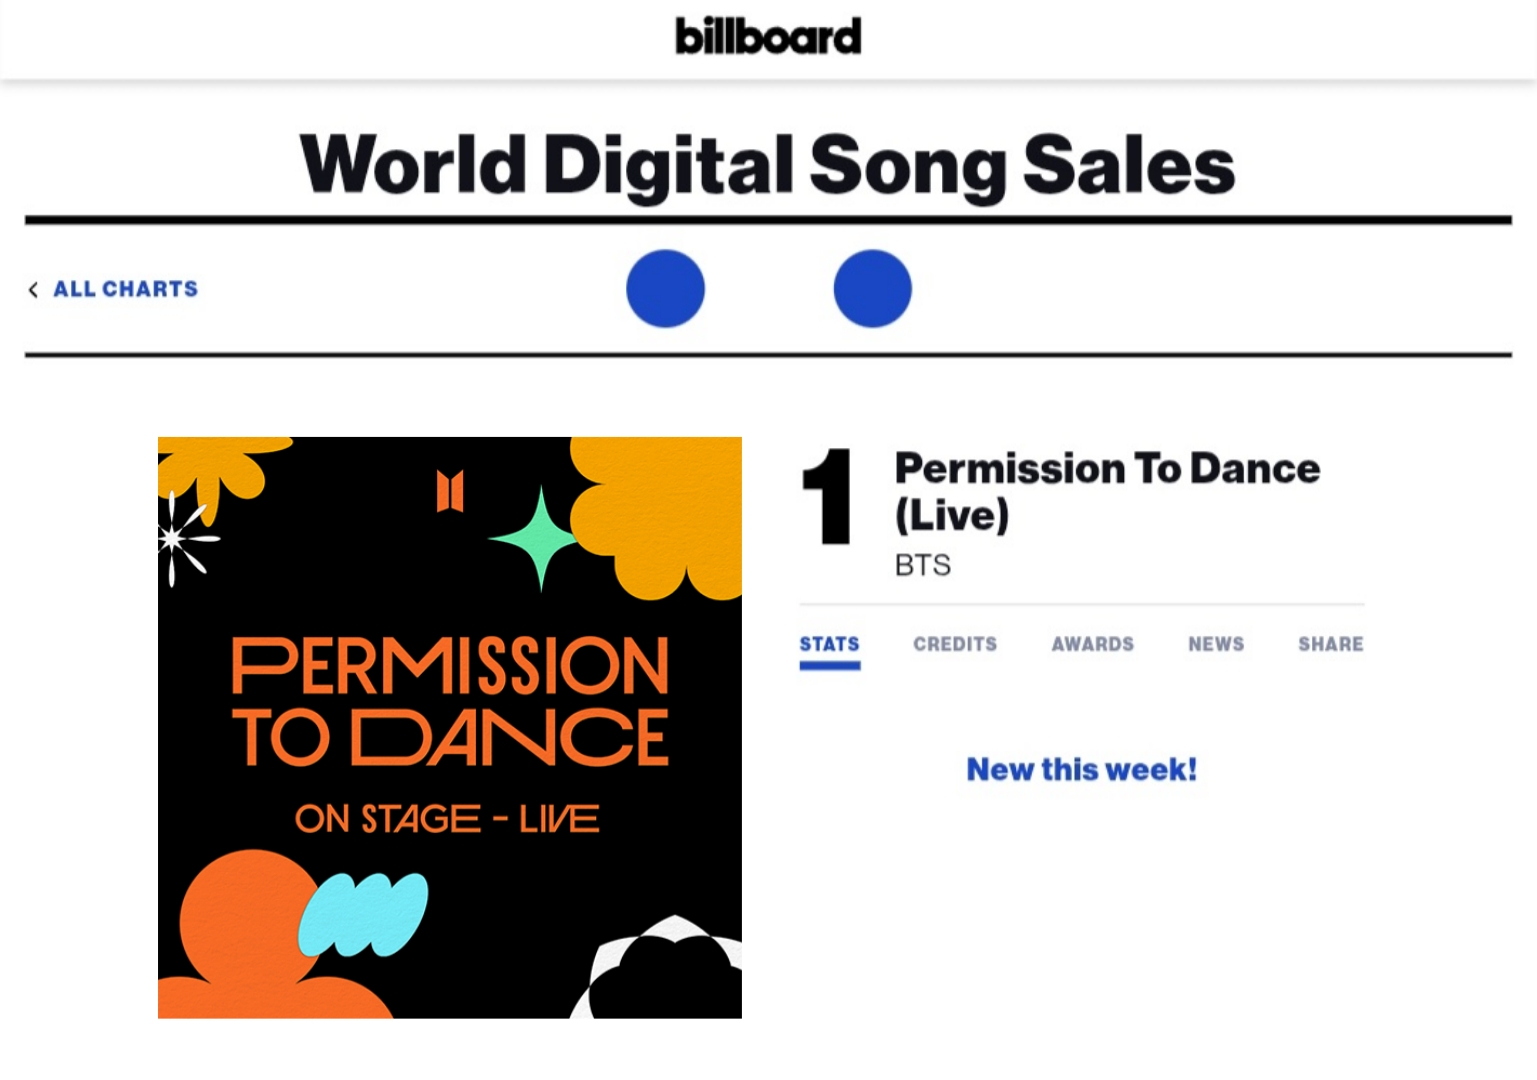Open the SHARE tab
The image size is (1537, 1080).
(1330, 644)
